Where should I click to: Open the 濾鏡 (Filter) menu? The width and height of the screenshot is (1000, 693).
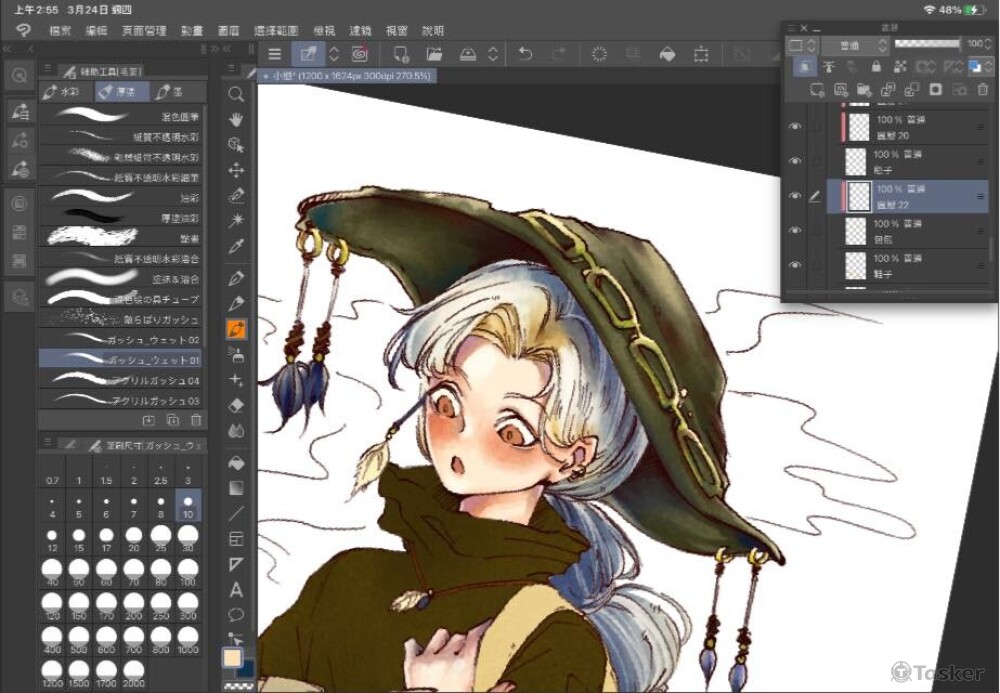point(359,31)
